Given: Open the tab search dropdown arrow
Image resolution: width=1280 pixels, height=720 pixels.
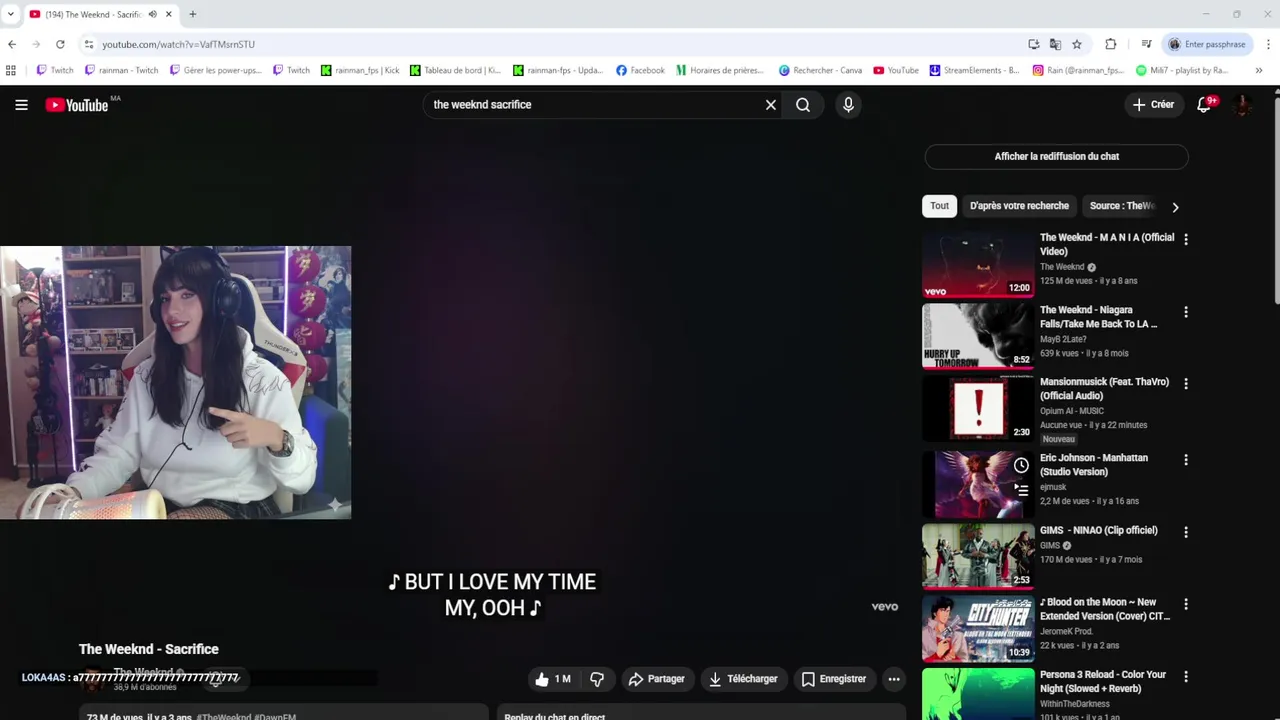Looking at the screenshot, I should pyautogui.click(x=11, y=14).
